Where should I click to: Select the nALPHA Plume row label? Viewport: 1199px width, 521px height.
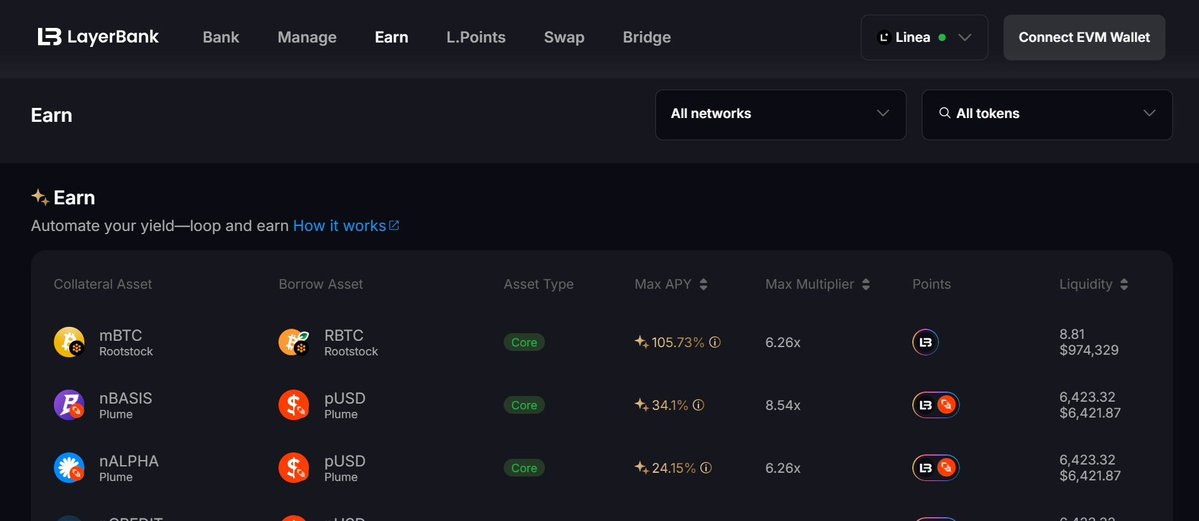tap(128, 468)
